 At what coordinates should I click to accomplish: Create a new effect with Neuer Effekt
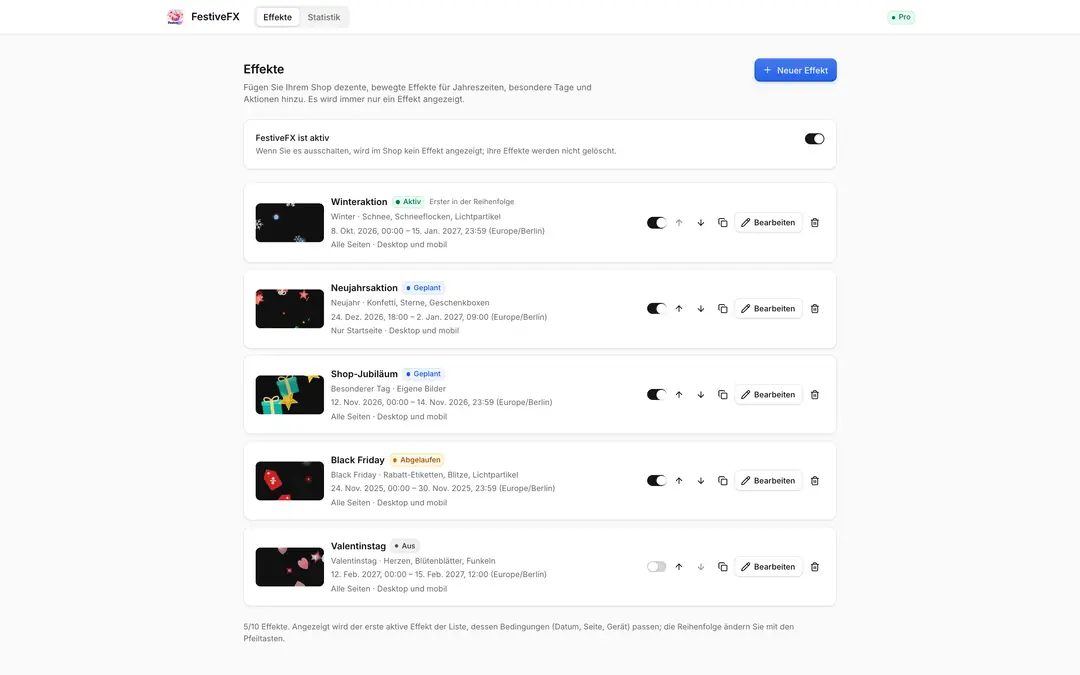[796, 70]
